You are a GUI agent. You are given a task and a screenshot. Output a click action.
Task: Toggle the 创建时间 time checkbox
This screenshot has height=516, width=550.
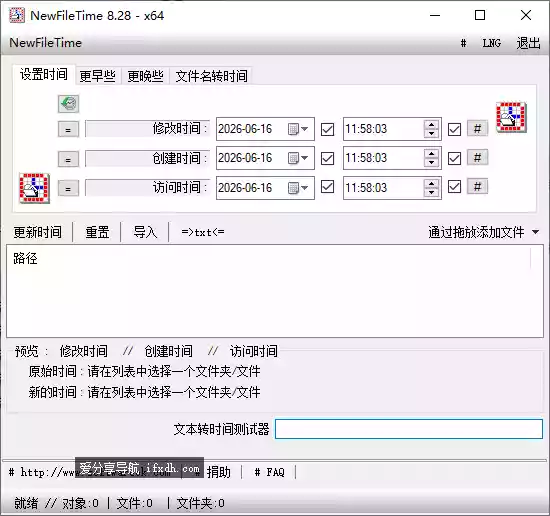(x=454, y=158)
